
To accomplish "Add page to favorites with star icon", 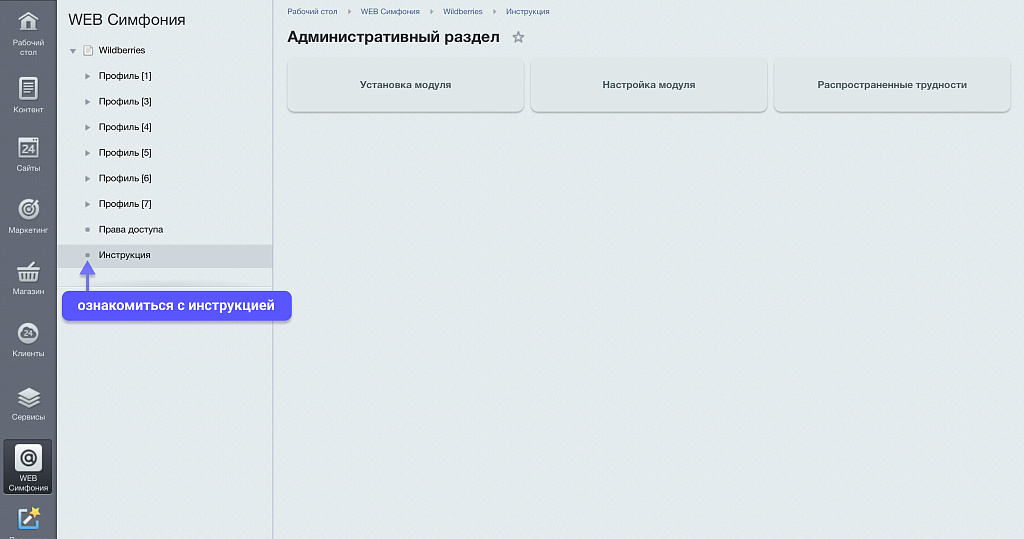I will (x=518, y=37).
